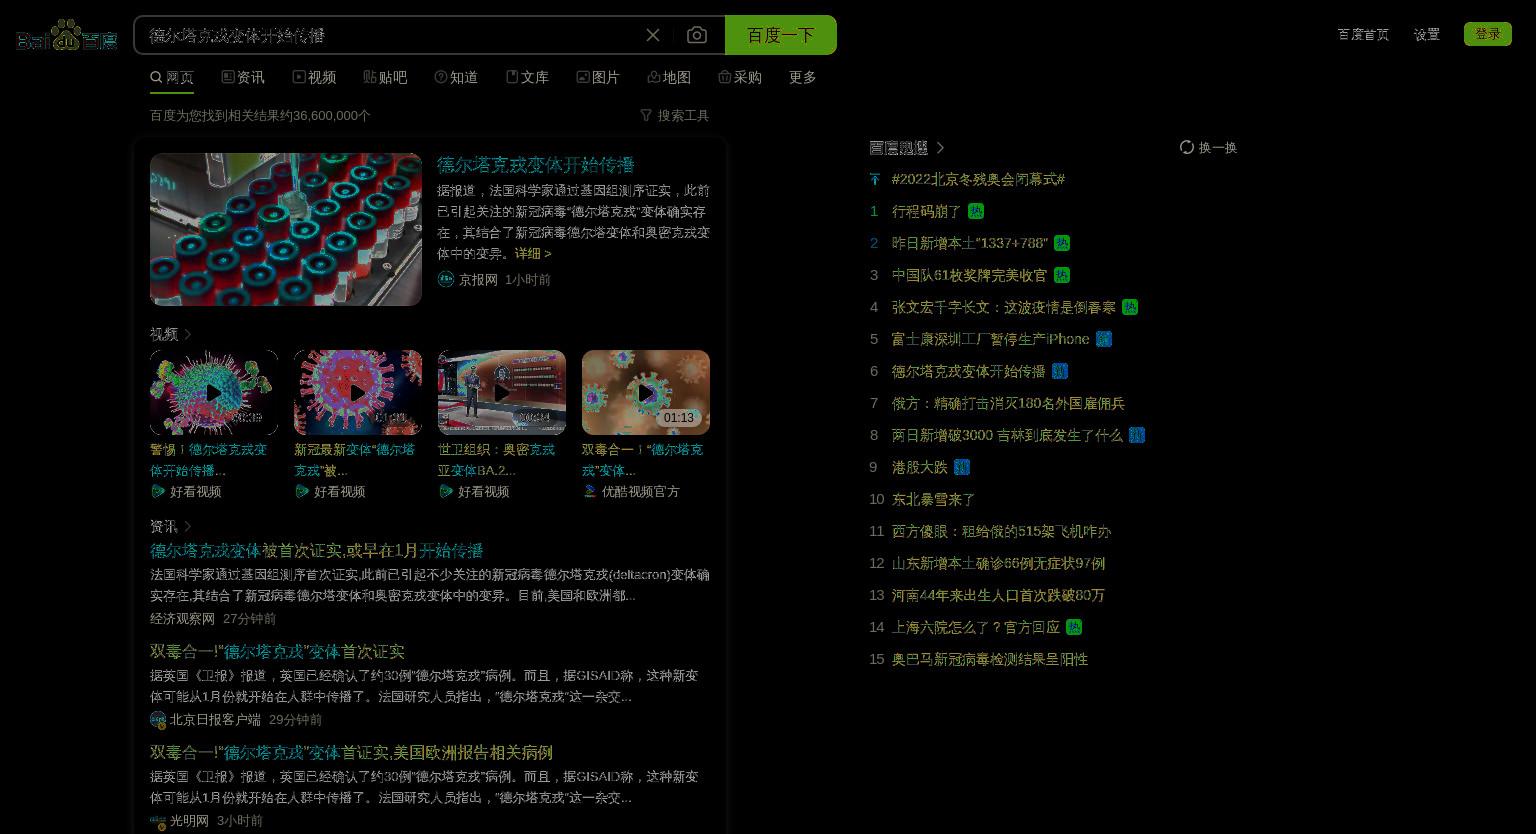Viewport: 1536px width, 834px height.
Task: Click 优酷视频官方 source icon
Action: pyautogui.click(x=590, y=491)
